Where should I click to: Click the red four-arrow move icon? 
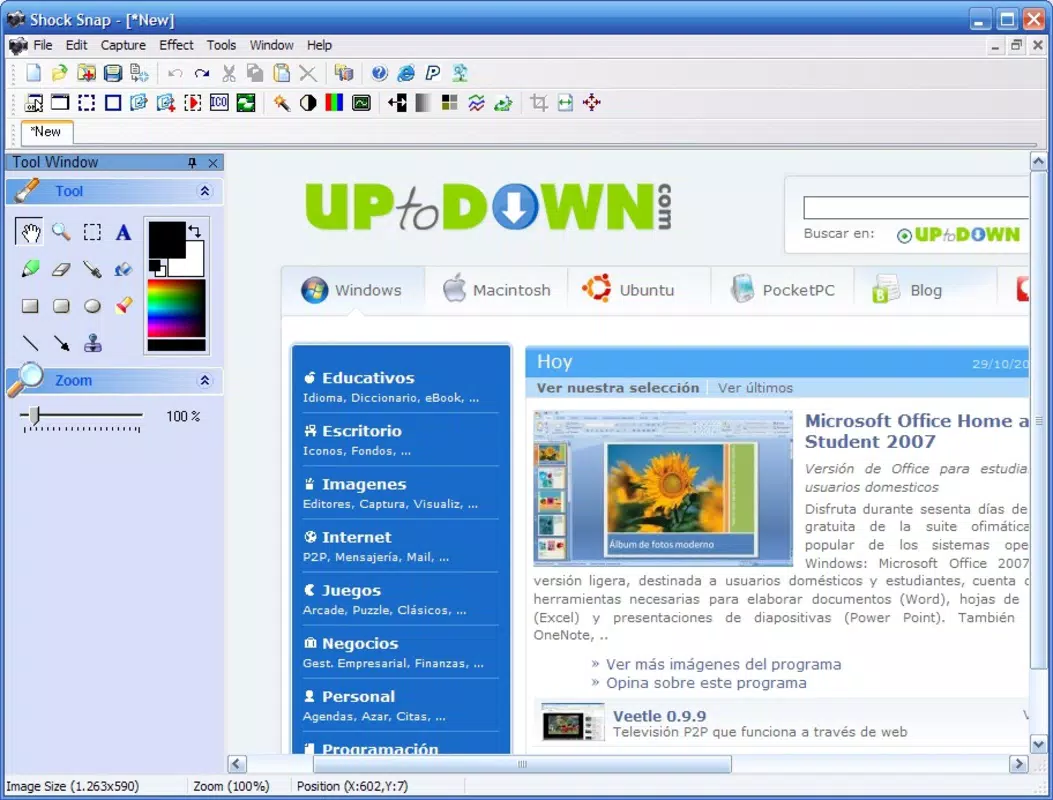click(x=592, y=103)
